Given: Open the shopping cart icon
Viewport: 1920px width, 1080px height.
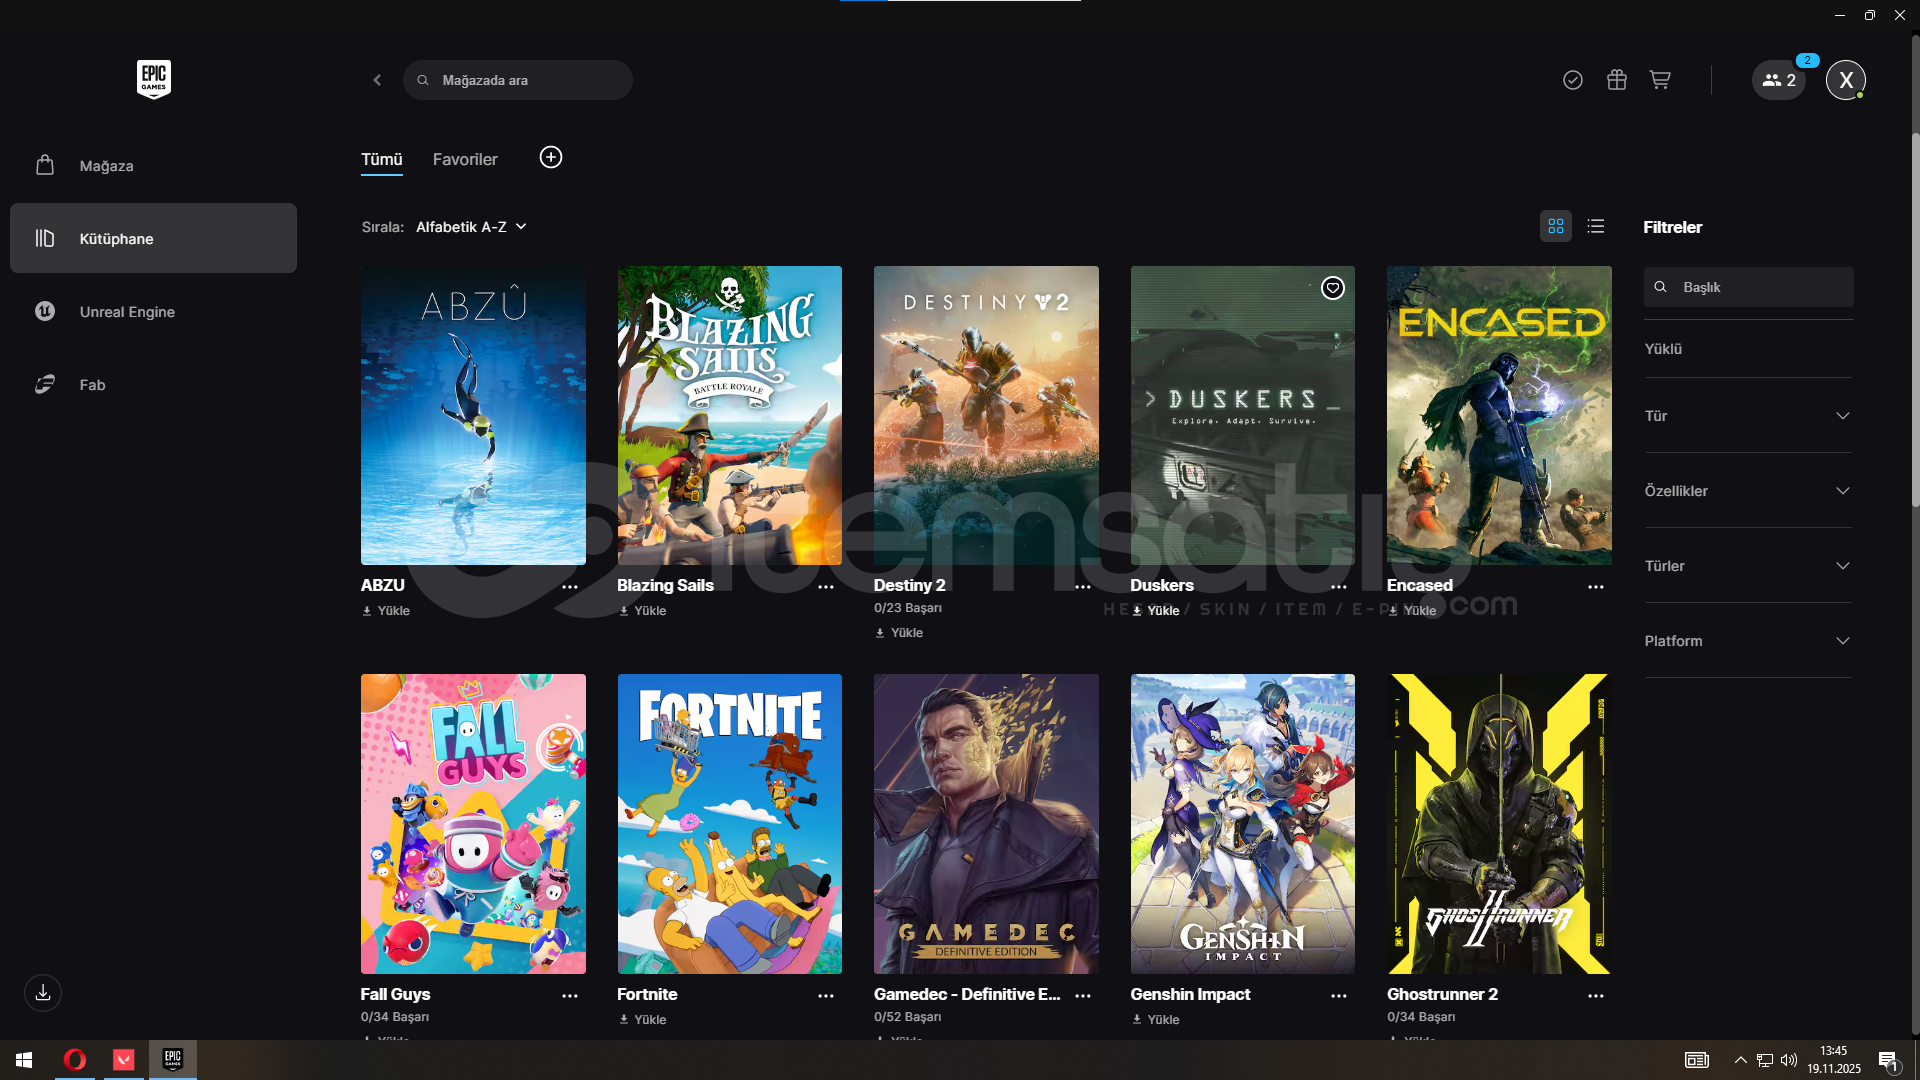Looking at the screenshot, I should point(1660,80).
